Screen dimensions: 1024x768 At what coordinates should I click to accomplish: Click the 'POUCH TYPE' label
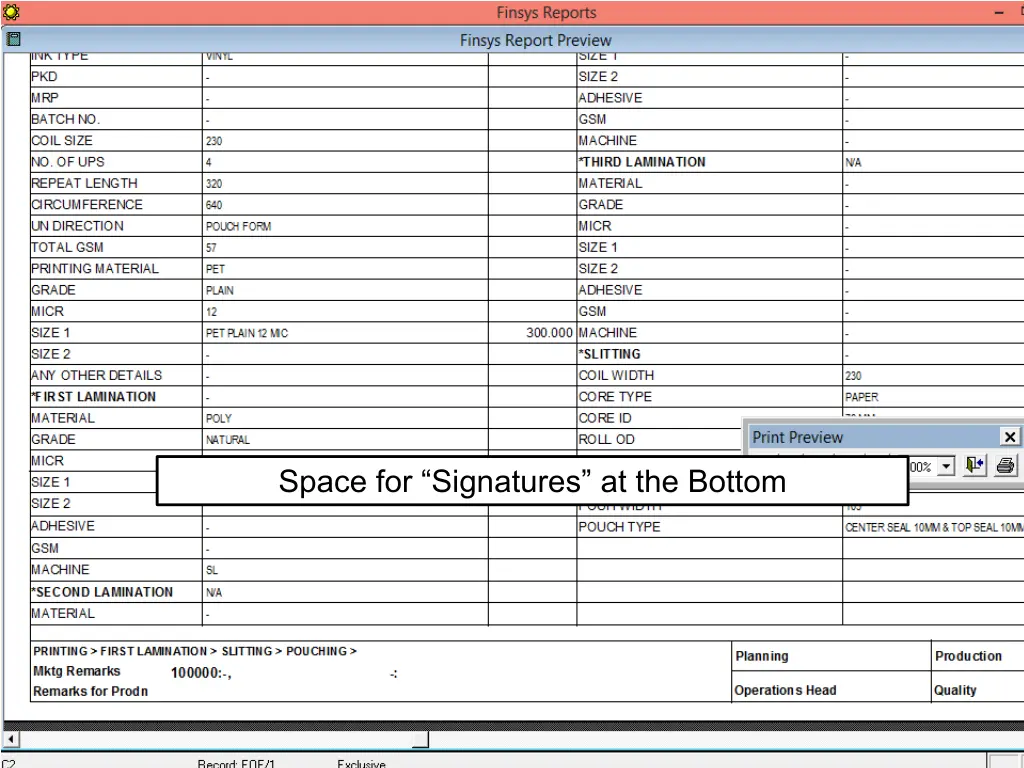click(x=619, y=527)
